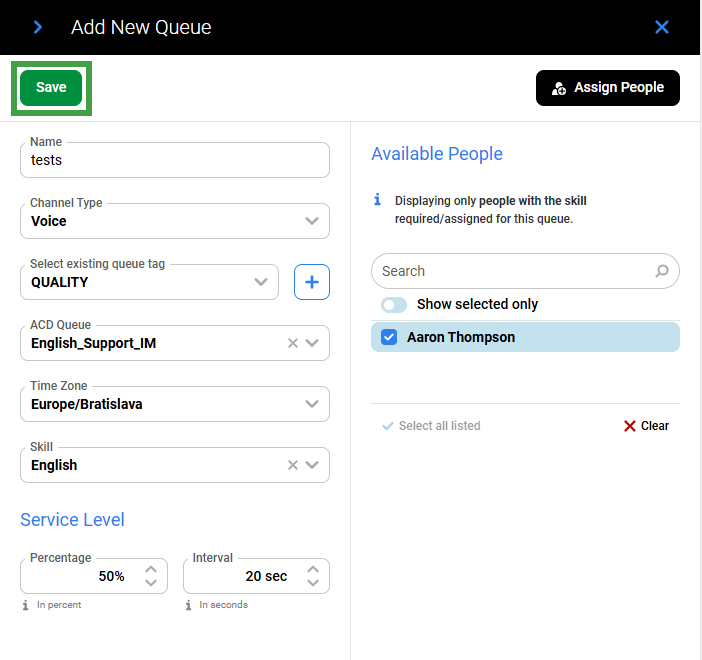702x660 pixels.
Task: Increase Percentage using the up arrow
Action: (x=150, y=569)
